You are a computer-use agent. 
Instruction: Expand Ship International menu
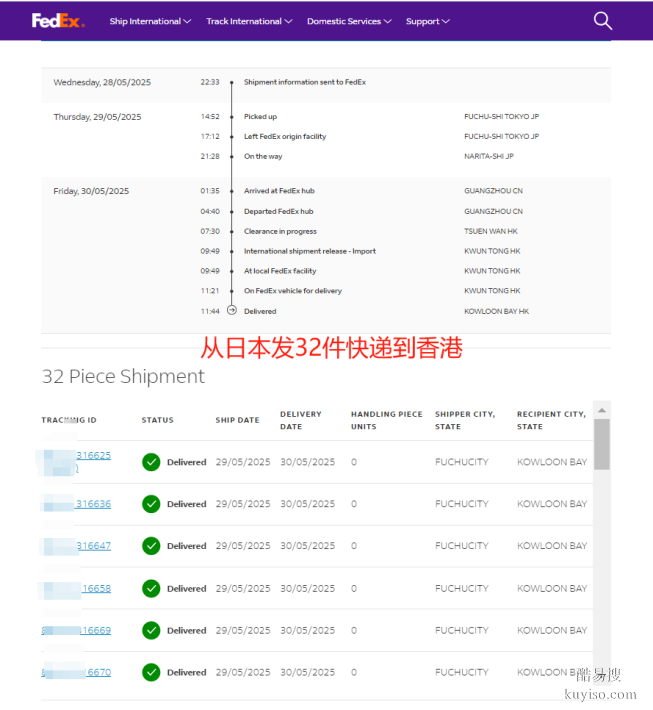click(x=150, y=21)
